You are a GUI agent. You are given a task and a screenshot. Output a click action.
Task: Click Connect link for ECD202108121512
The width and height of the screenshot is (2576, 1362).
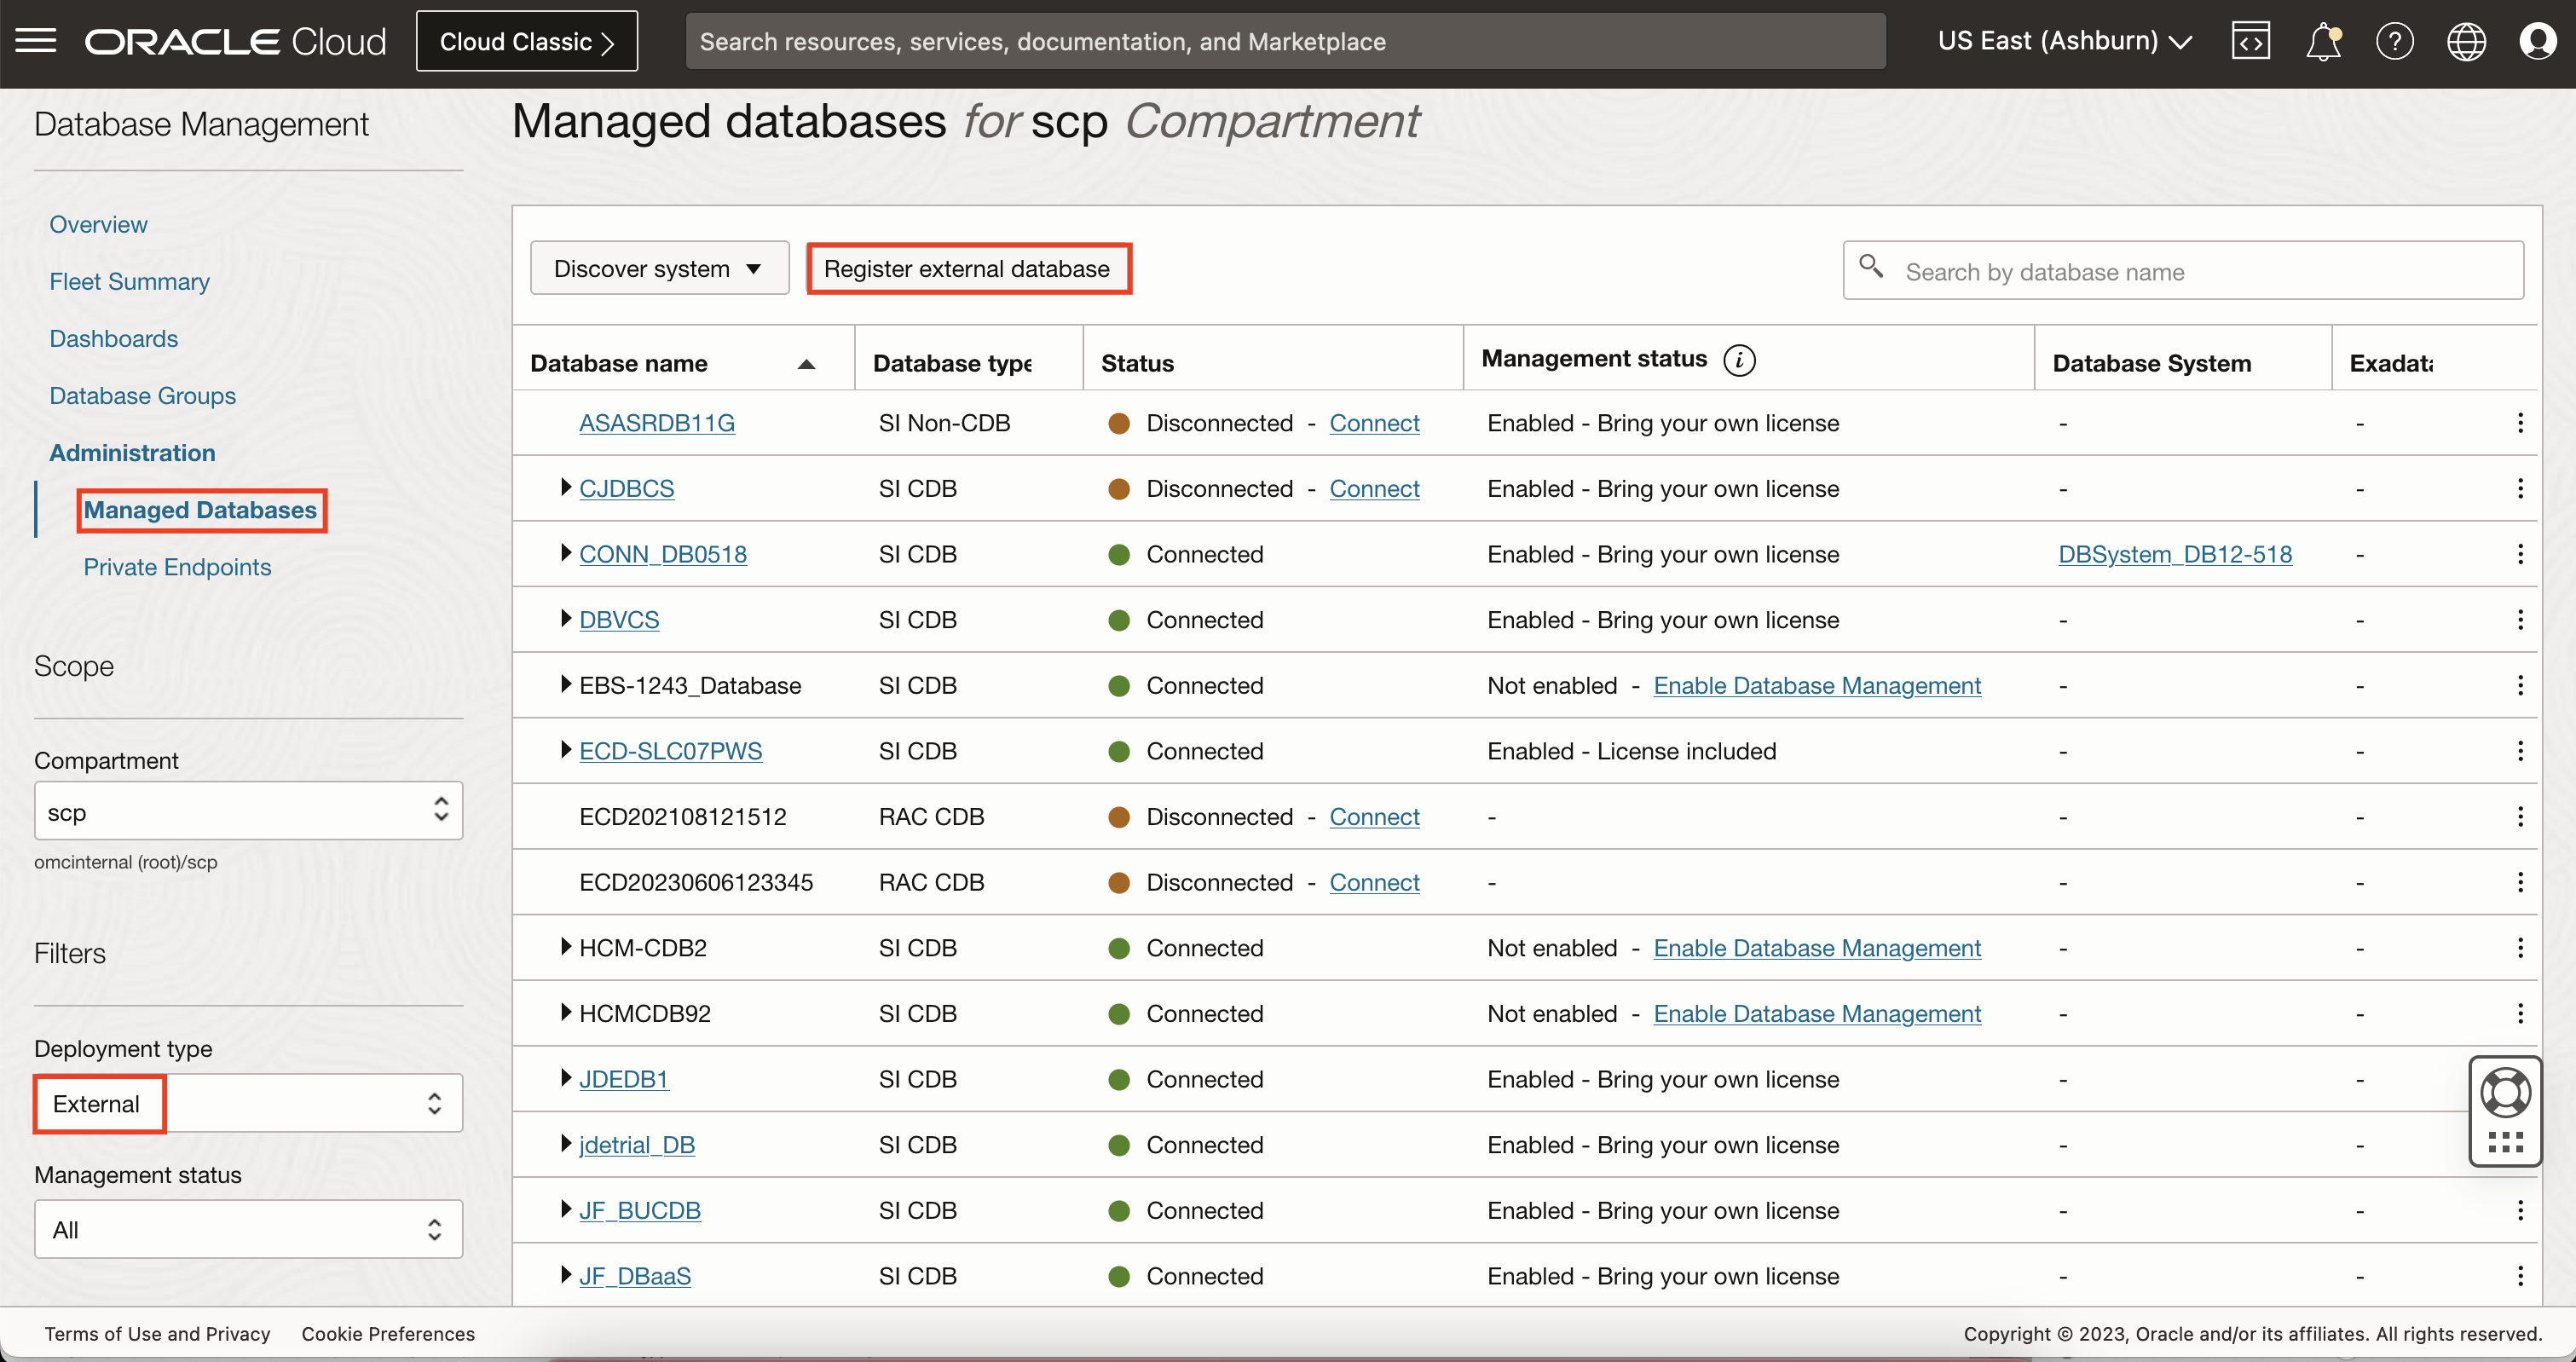pyautogui.click(x=1374, y=816)
